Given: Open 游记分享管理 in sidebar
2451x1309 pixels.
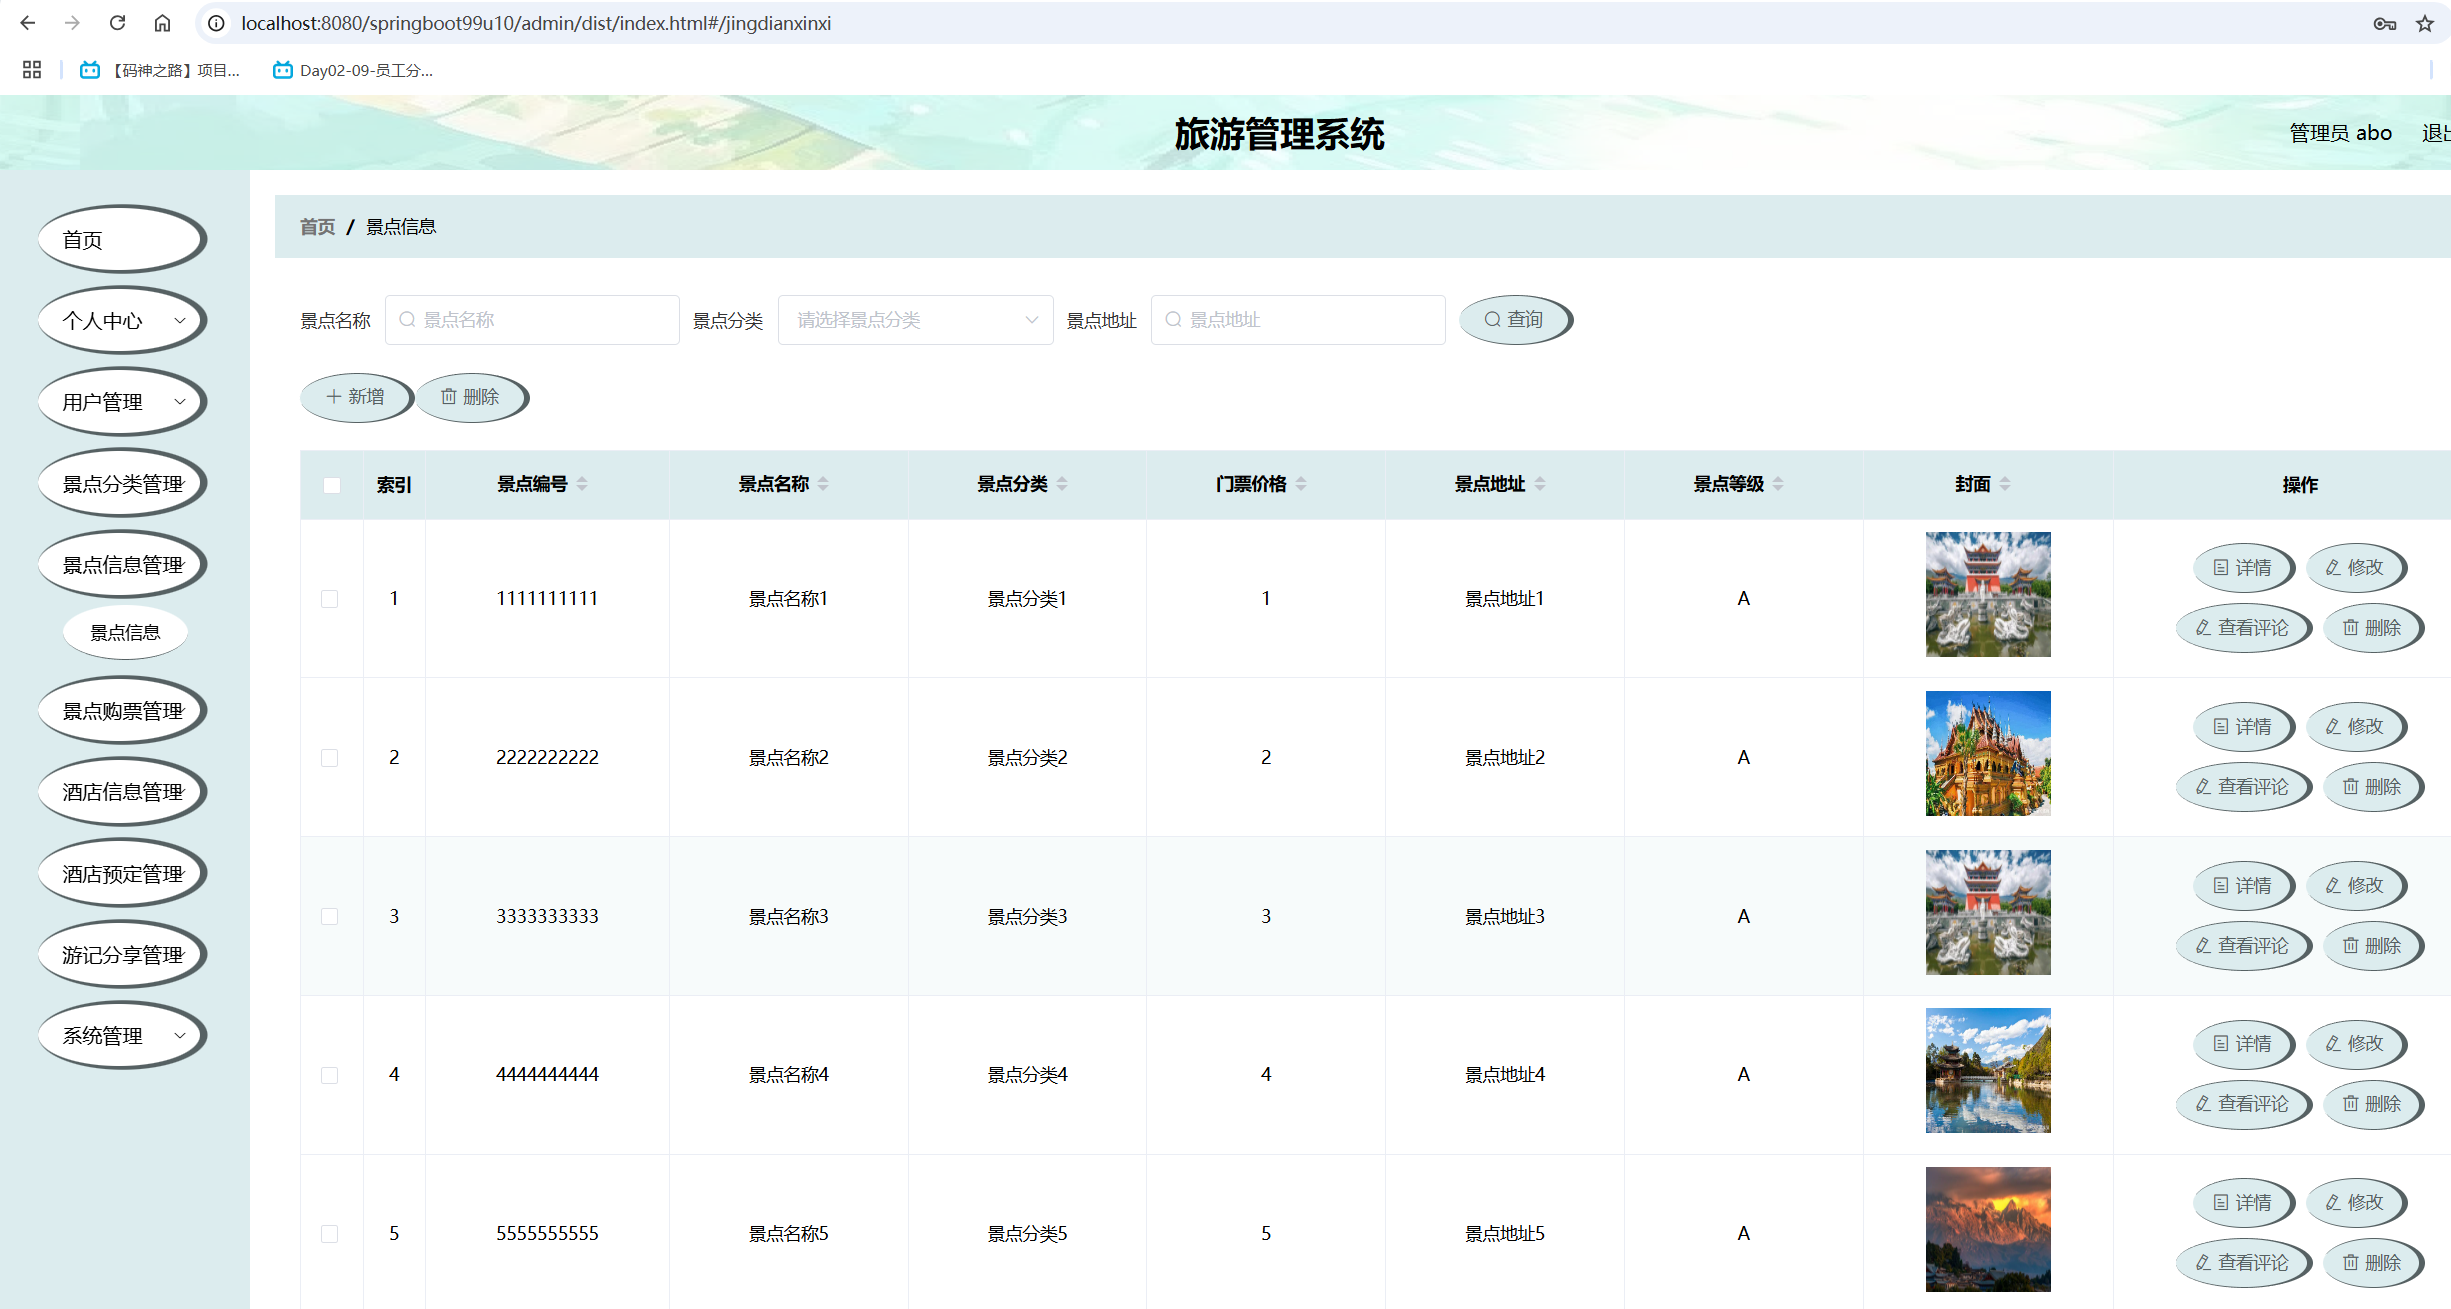Looking at the screenshot, I should click(122, 955).
